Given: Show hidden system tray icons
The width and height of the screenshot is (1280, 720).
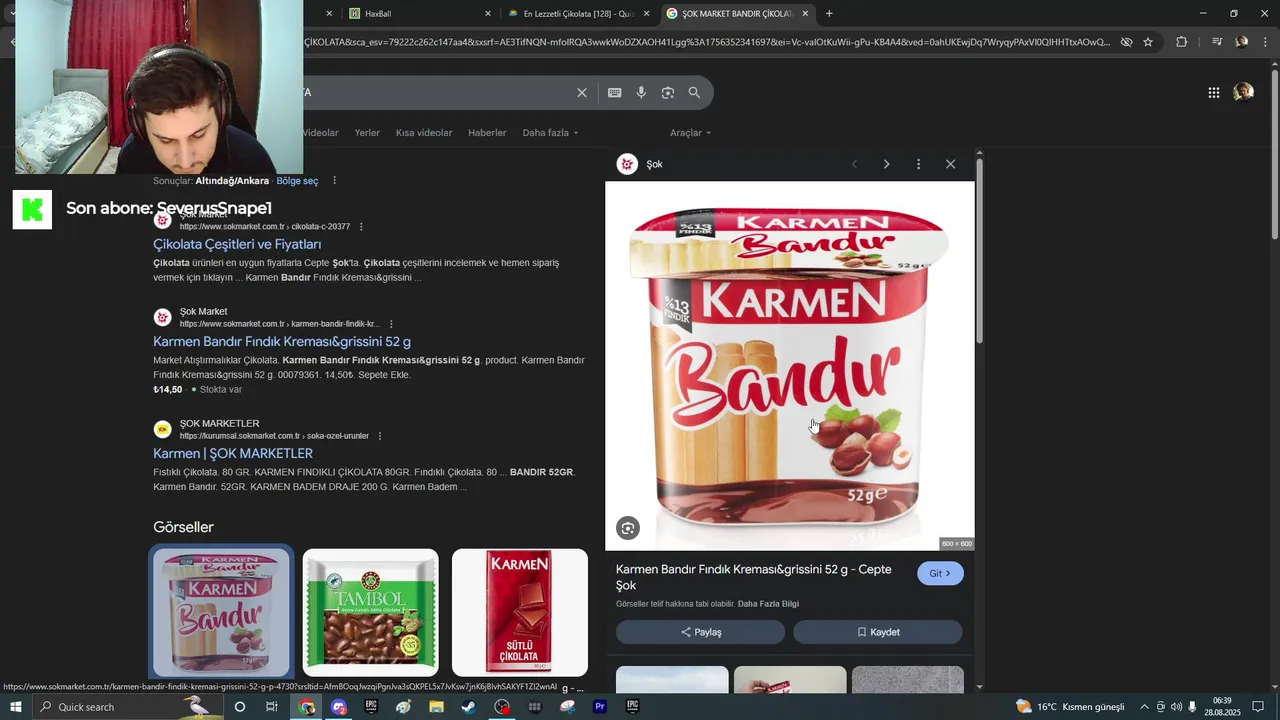Looking at the screenshot, I should click(x=1144, y=707).
